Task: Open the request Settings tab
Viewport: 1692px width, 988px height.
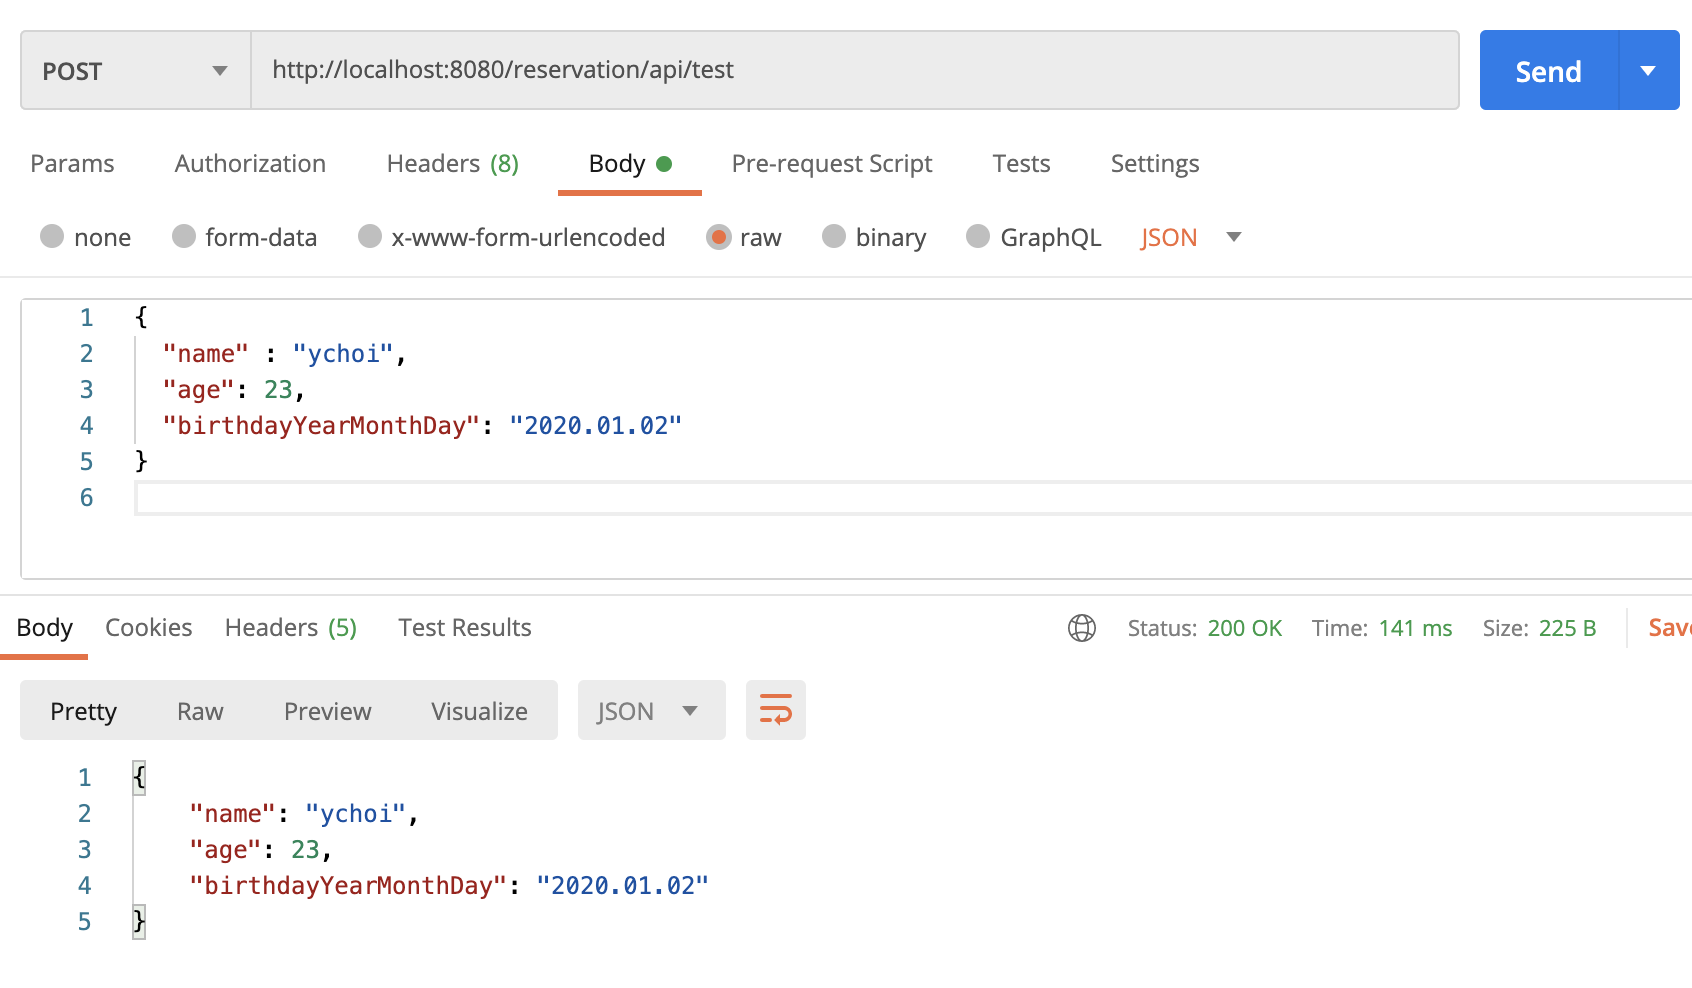Action: point(1155,163)
